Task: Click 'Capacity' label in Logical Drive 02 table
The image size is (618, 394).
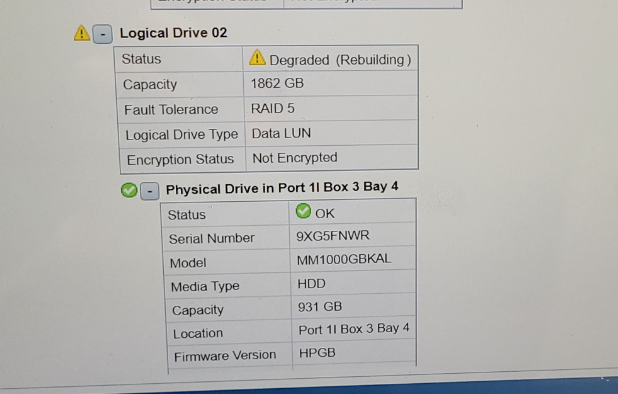Action: tap(150, 84)
